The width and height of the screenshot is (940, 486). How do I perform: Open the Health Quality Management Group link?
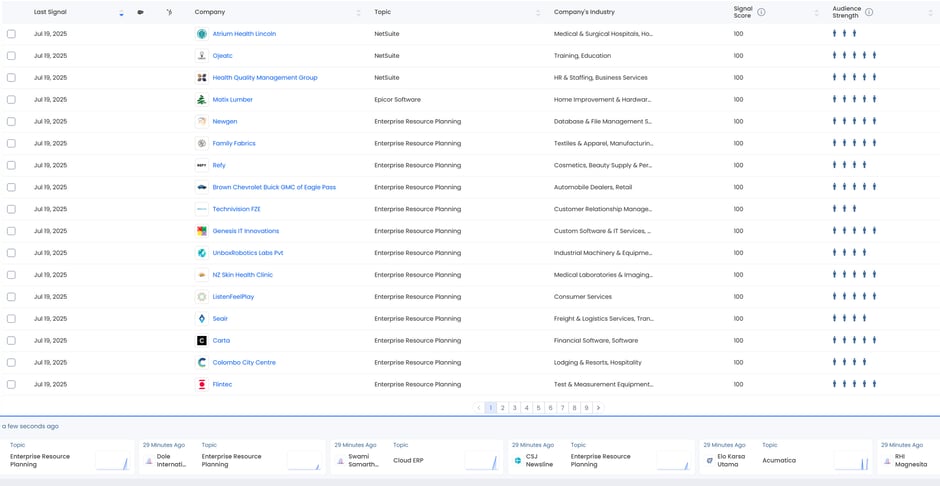[265, 78]
